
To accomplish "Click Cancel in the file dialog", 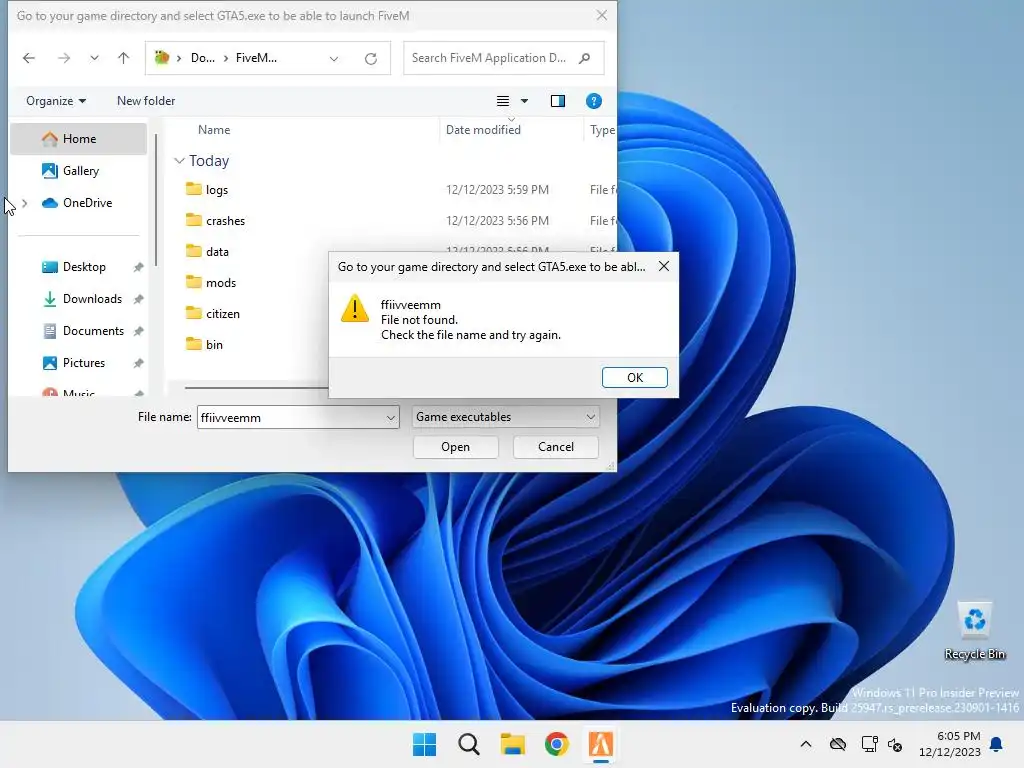I will tap(556, 447).
